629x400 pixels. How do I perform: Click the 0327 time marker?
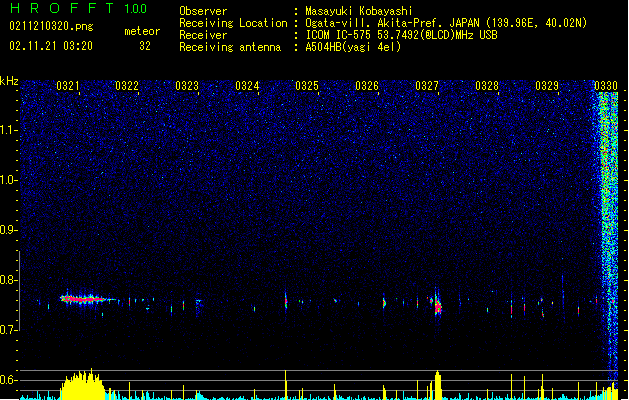point(427,86)
